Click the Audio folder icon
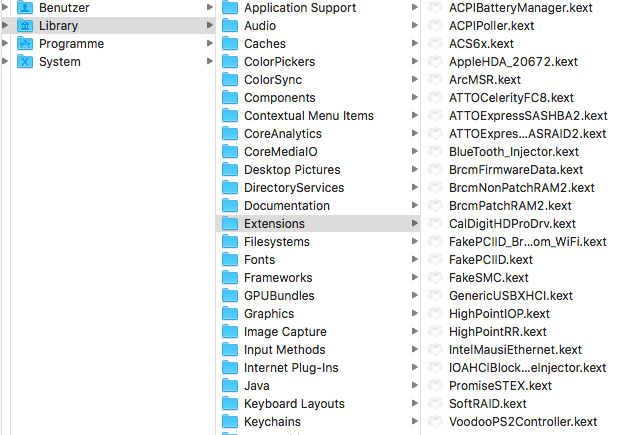The width and height of the screenshot is (617, 435). pos(229,25)
